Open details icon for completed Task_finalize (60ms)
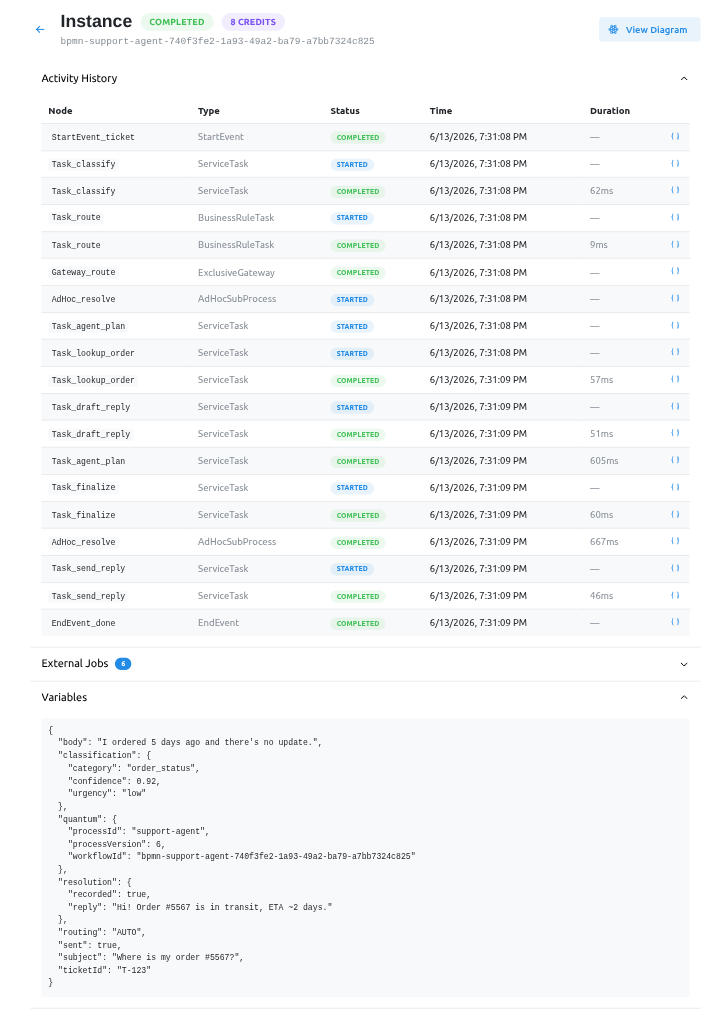This screenshot has width=715, height=1019. click(x=675, y=515)
